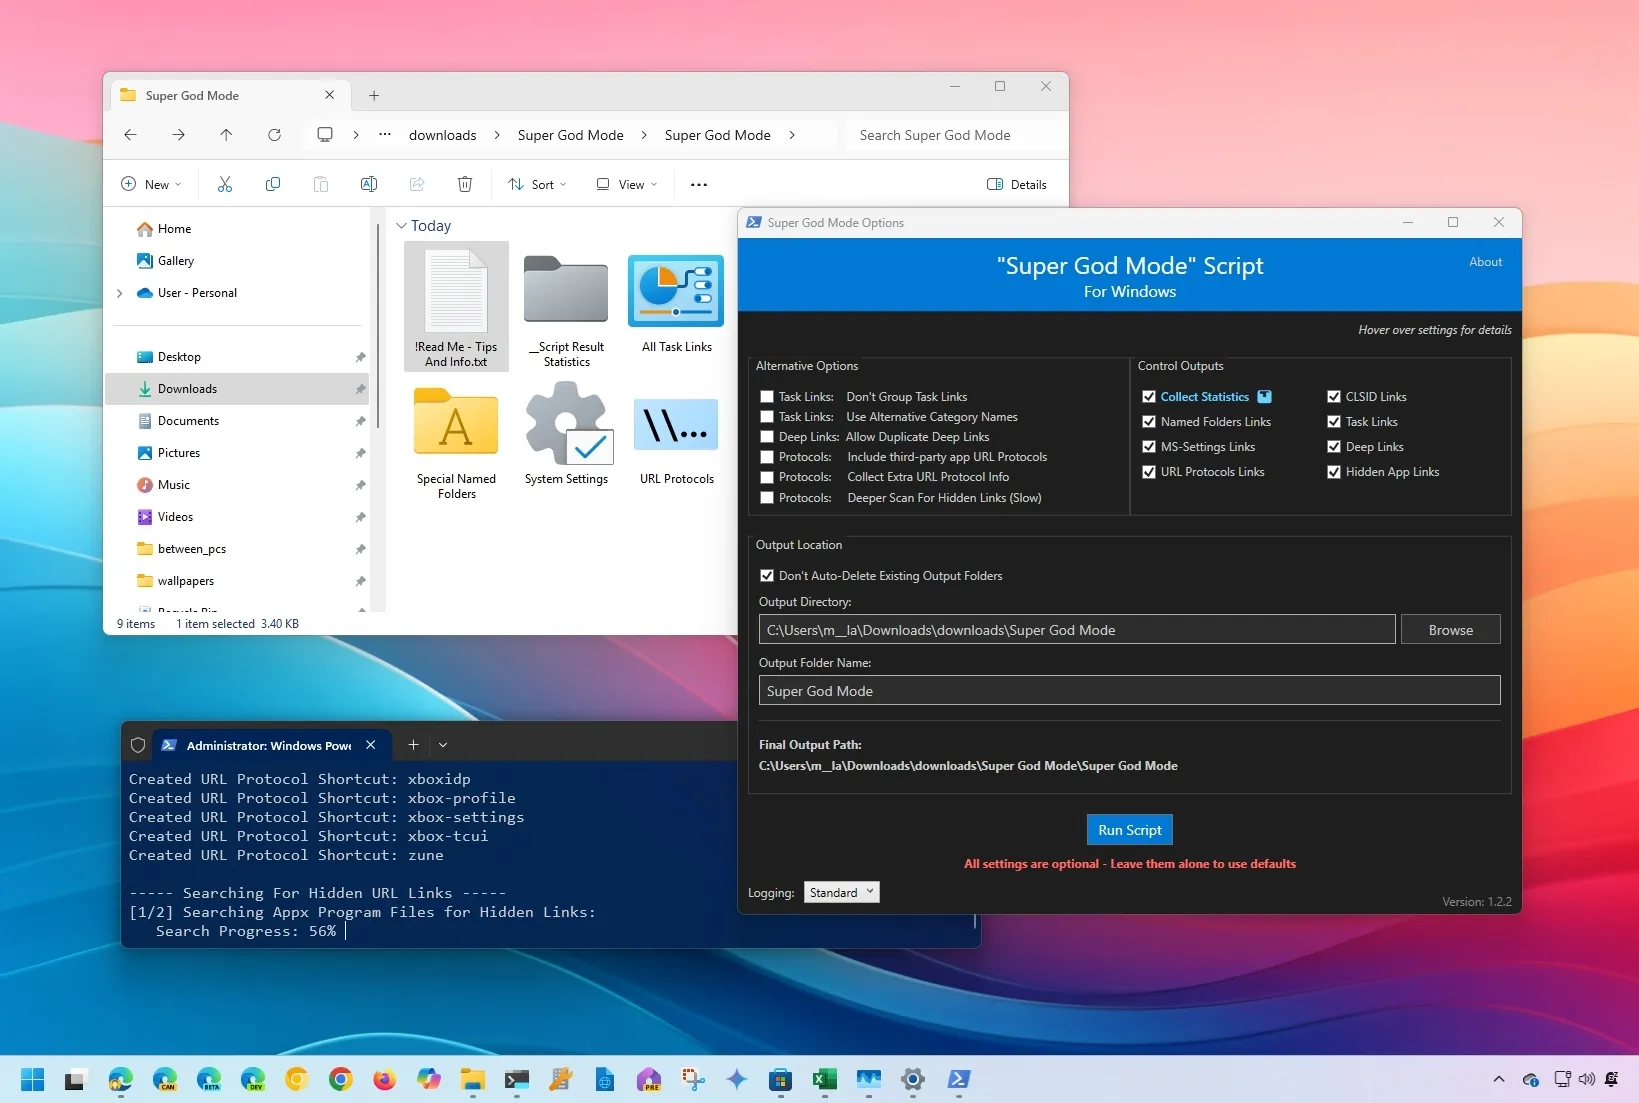Open Copilot from the taskbar
The image size is (1639, 1103).
[429, 1079]
